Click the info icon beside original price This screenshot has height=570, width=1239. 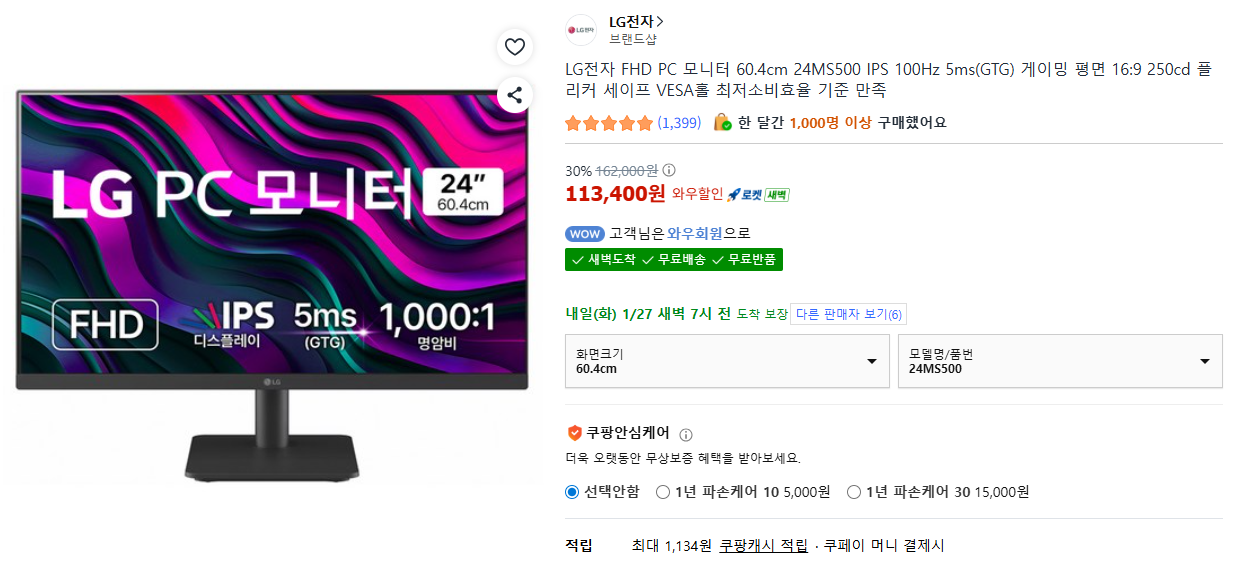(670, 170)
